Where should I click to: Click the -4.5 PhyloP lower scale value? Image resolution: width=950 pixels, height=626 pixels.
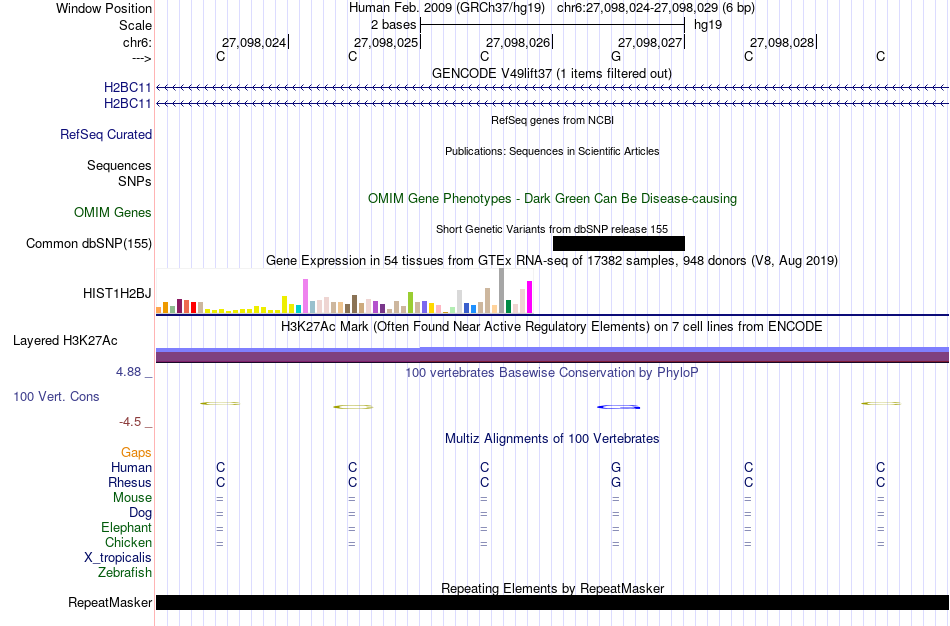tap(130, 422)
